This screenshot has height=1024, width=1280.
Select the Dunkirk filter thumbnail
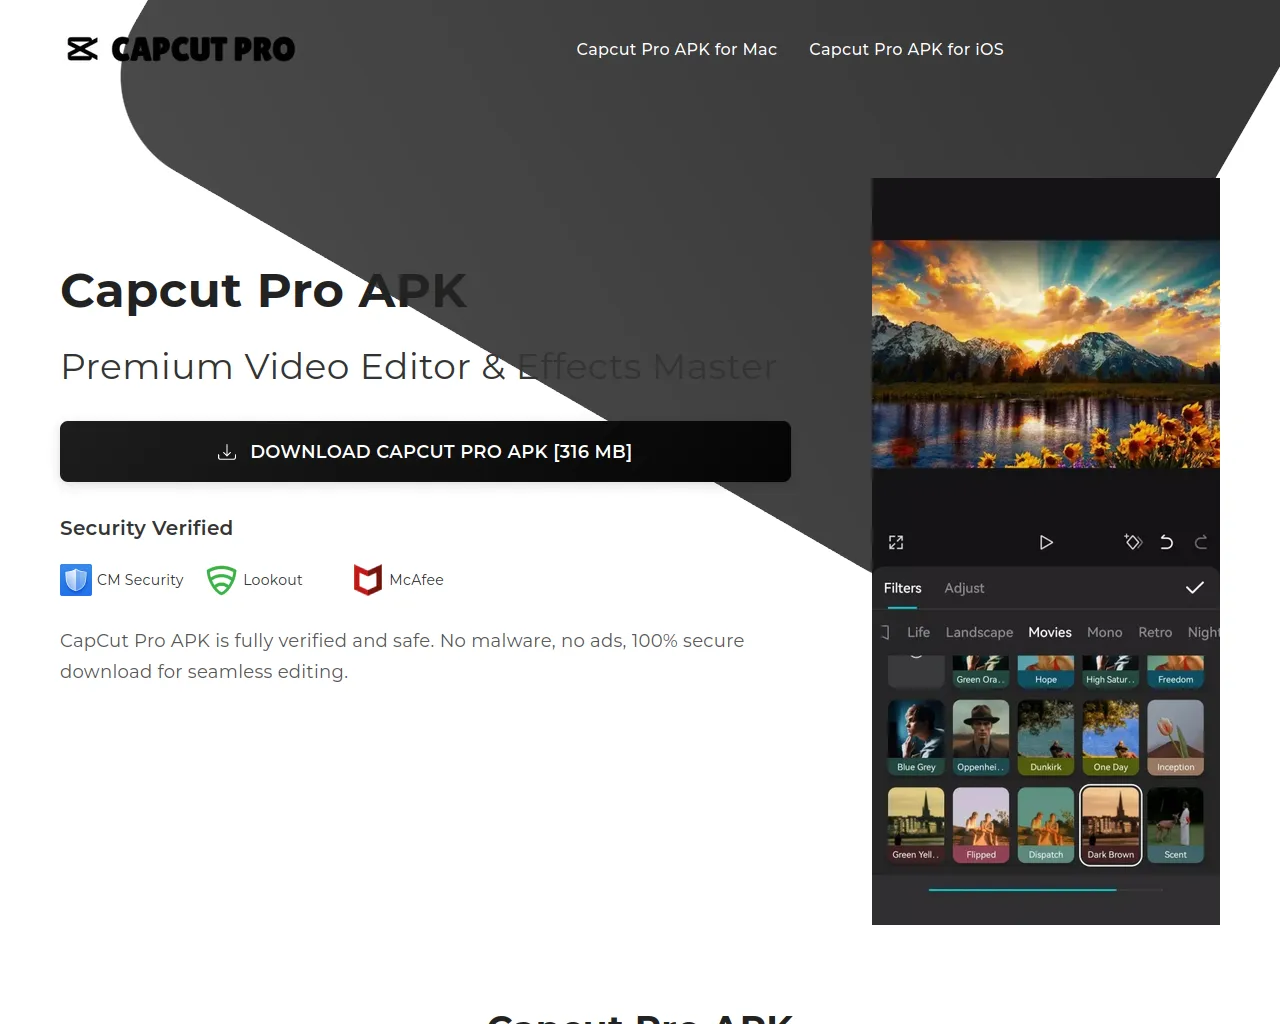(1046, 737)
